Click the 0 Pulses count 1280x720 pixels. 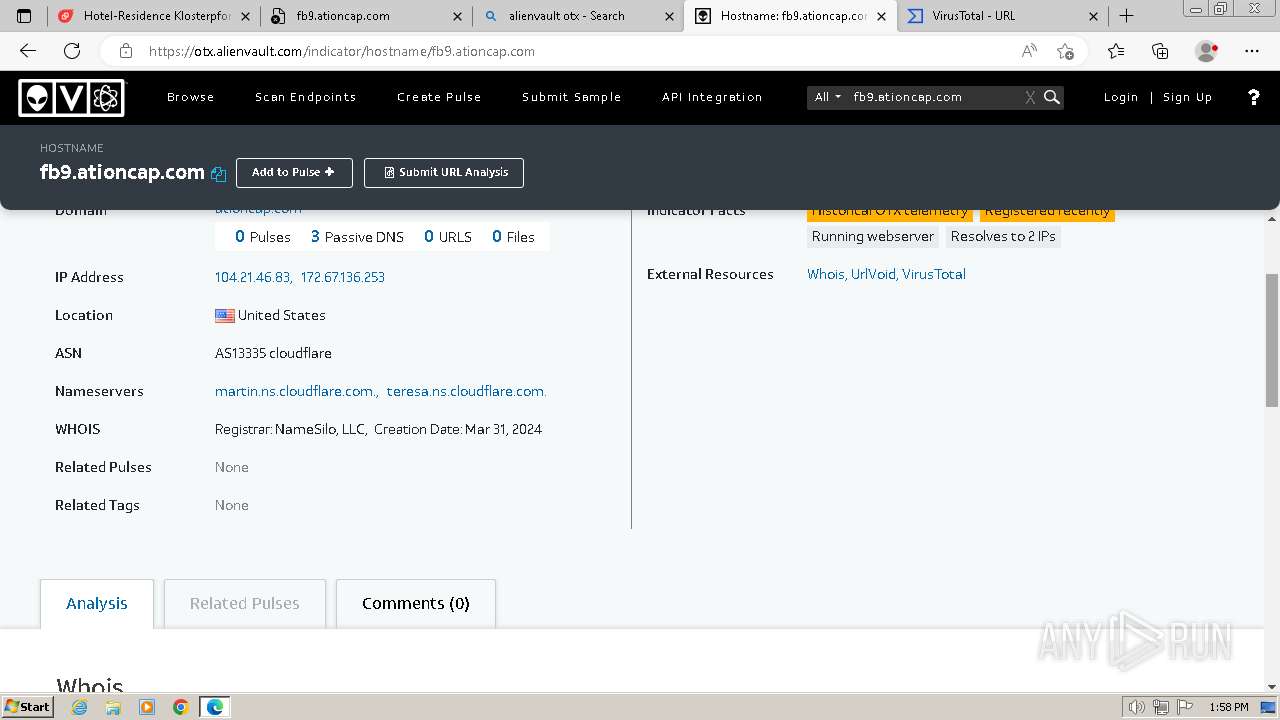click(263, 237)
